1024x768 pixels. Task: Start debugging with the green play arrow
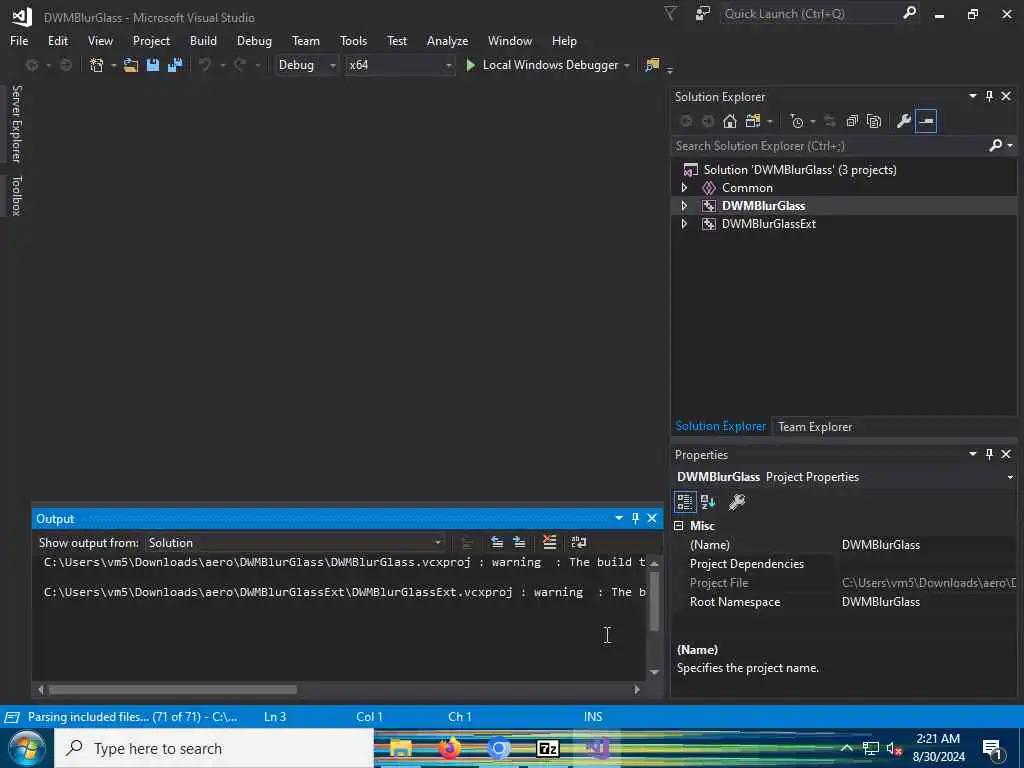pyautogui.click(x=470, y=65)
